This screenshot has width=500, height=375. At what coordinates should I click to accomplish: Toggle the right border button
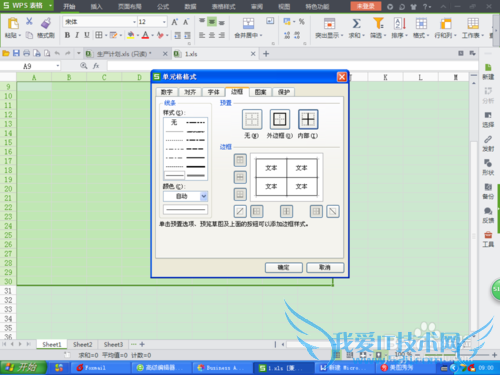(316, 211)
